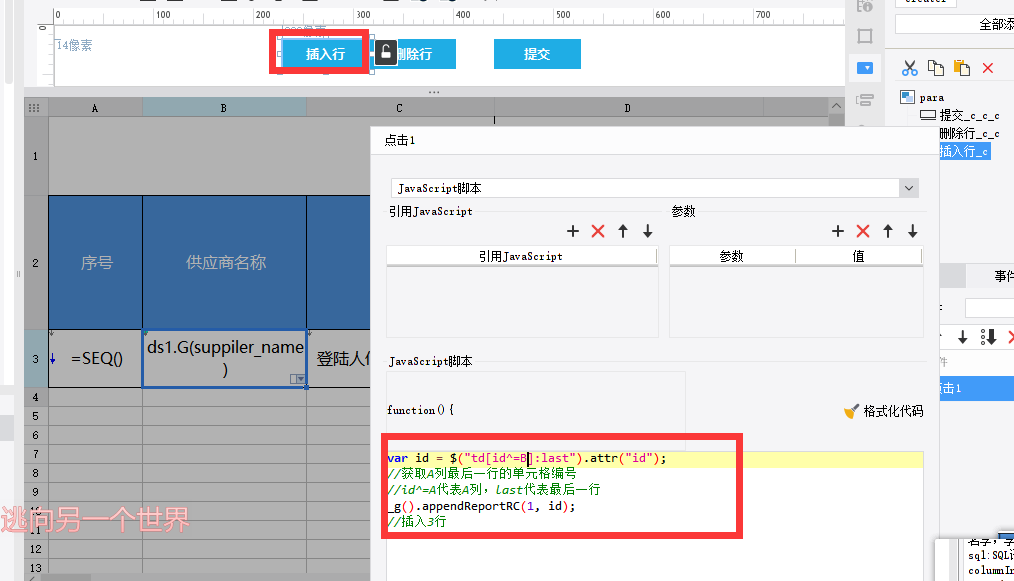
Task: Click the widget-control dropdown marker in cell B3
Action: 297,379
